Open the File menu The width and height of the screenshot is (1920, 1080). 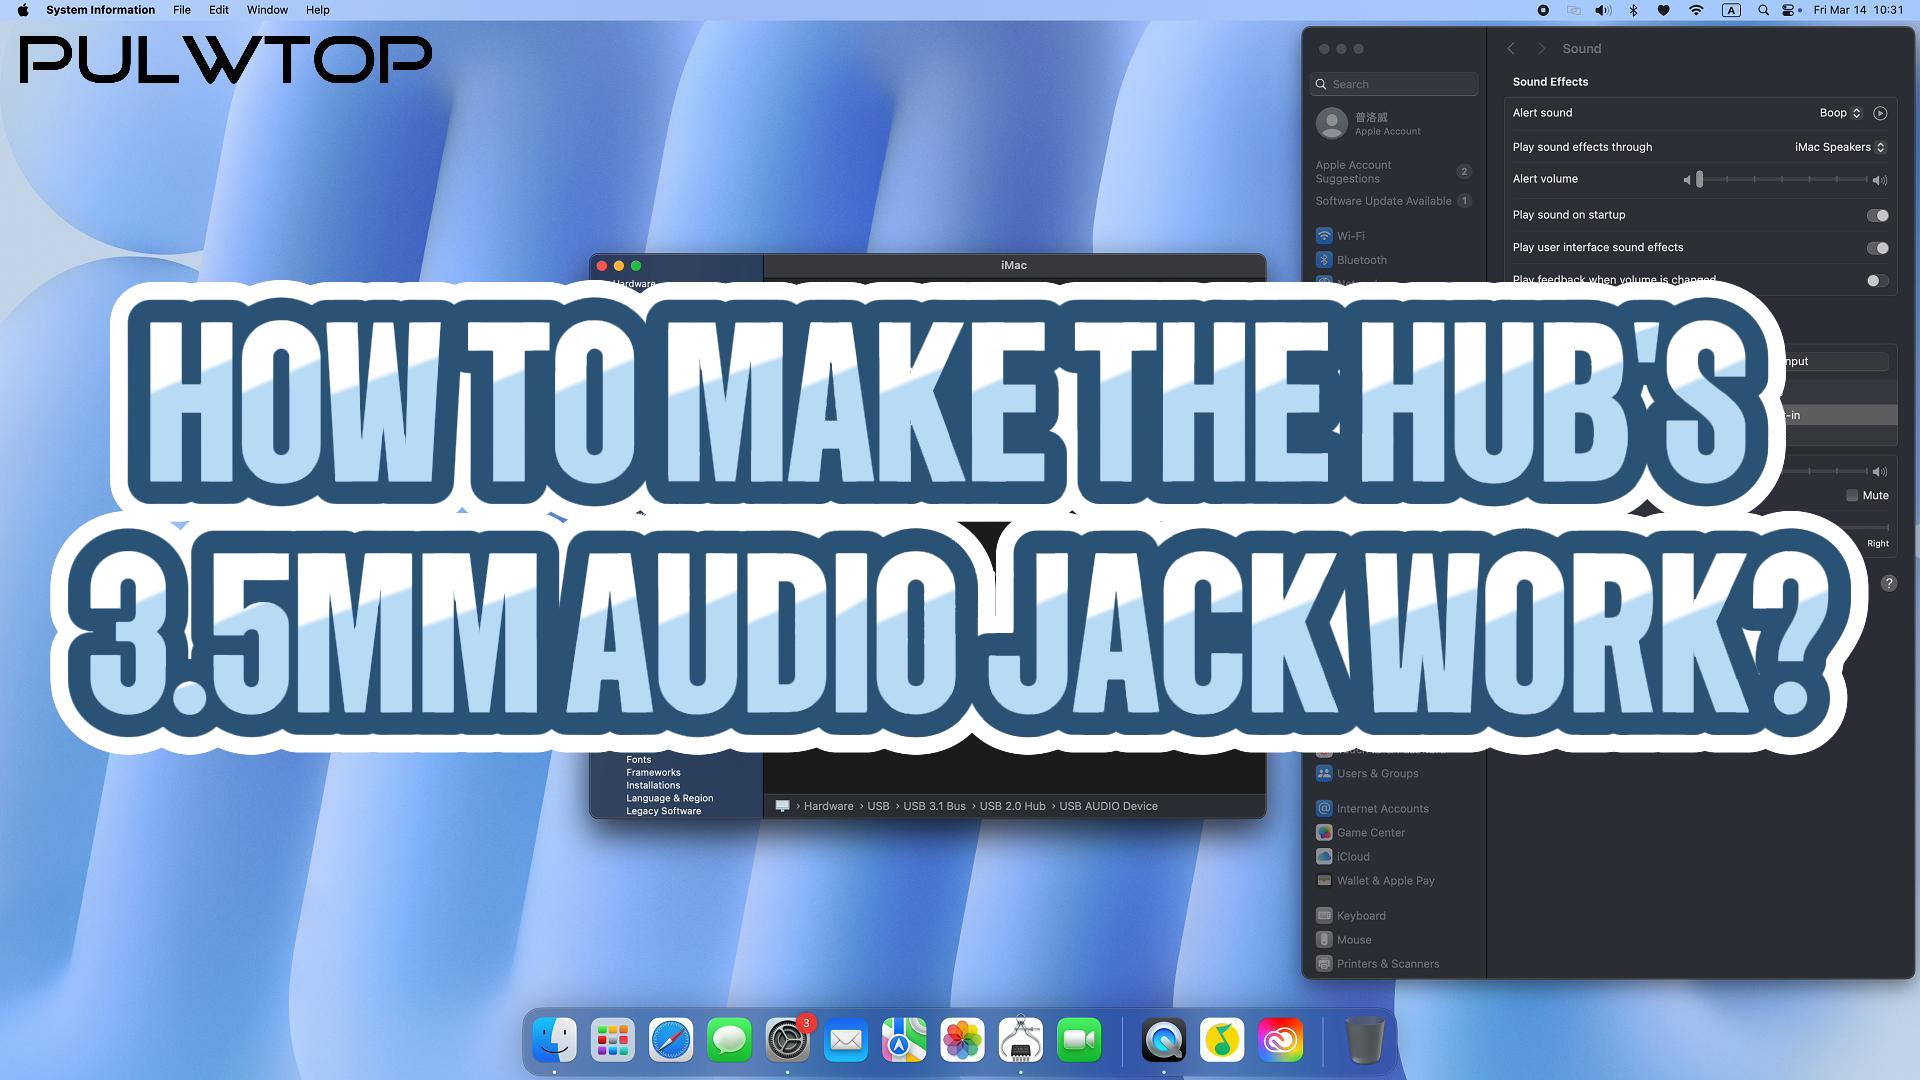pyautogui.click(x=181, y=10)
